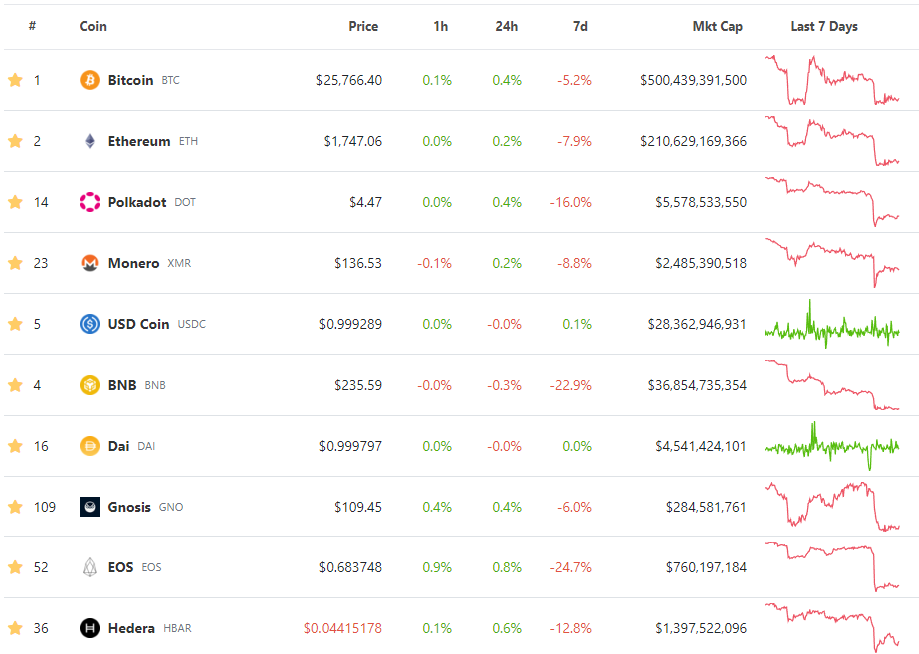The image size is (919, 654).
Task: Go to the EOS coin name link
Action: 121,567
